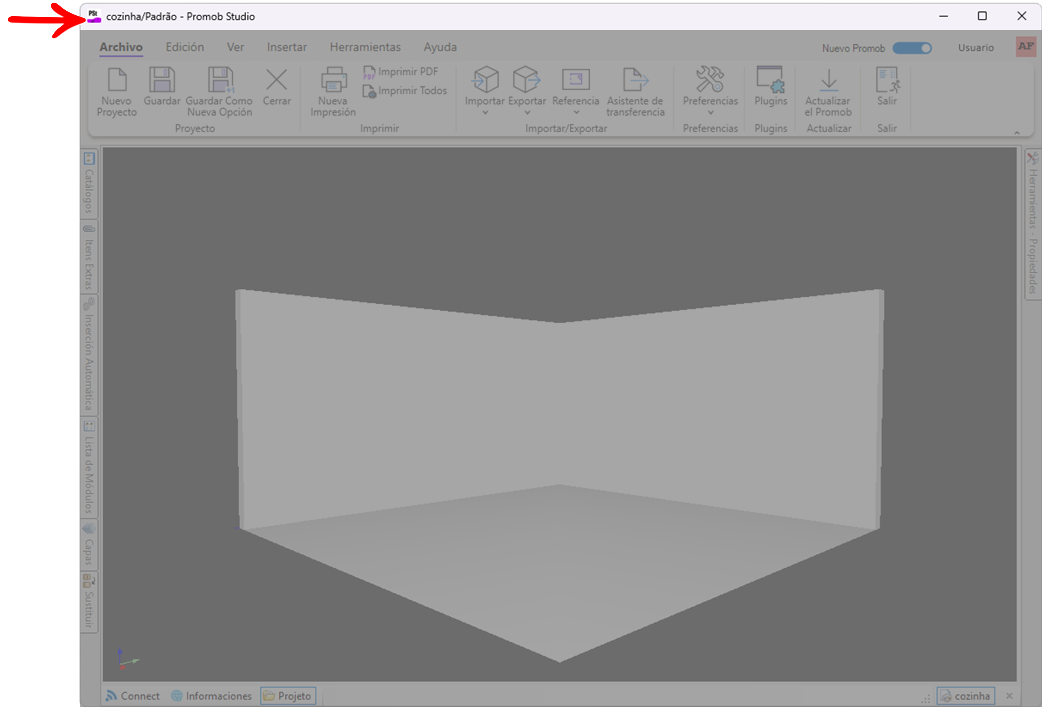The image size is (1042, 707).
Task: Click the Preferencias tools icon
Action: (710, 80)
